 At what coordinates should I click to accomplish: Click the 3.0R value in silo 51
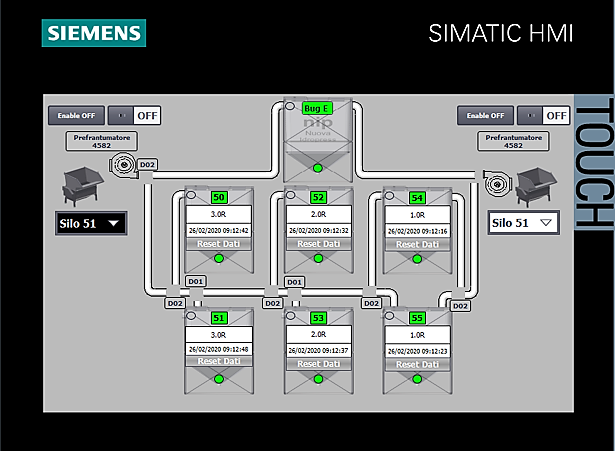[218, 335]
